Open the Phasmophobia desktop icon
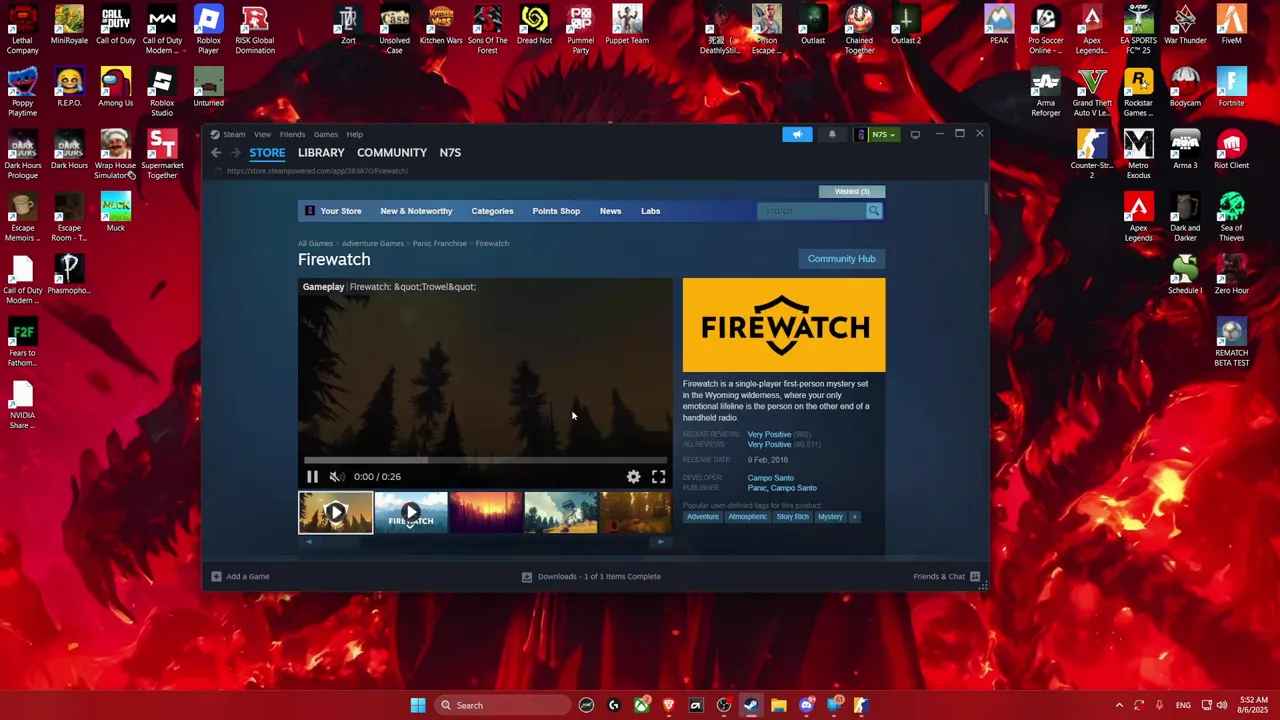Image resolution: width=1280 pixels, height=720 pixels. 69,275
